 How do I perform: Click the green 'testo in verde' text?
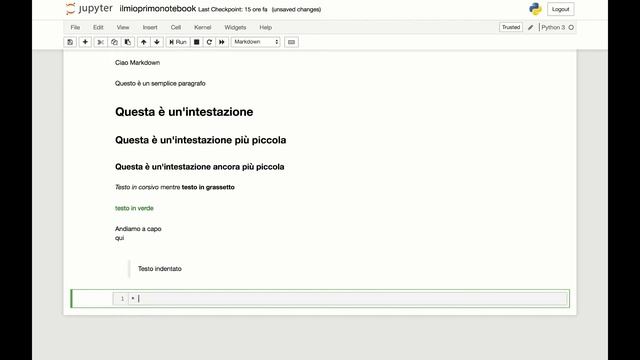[134, 208]
